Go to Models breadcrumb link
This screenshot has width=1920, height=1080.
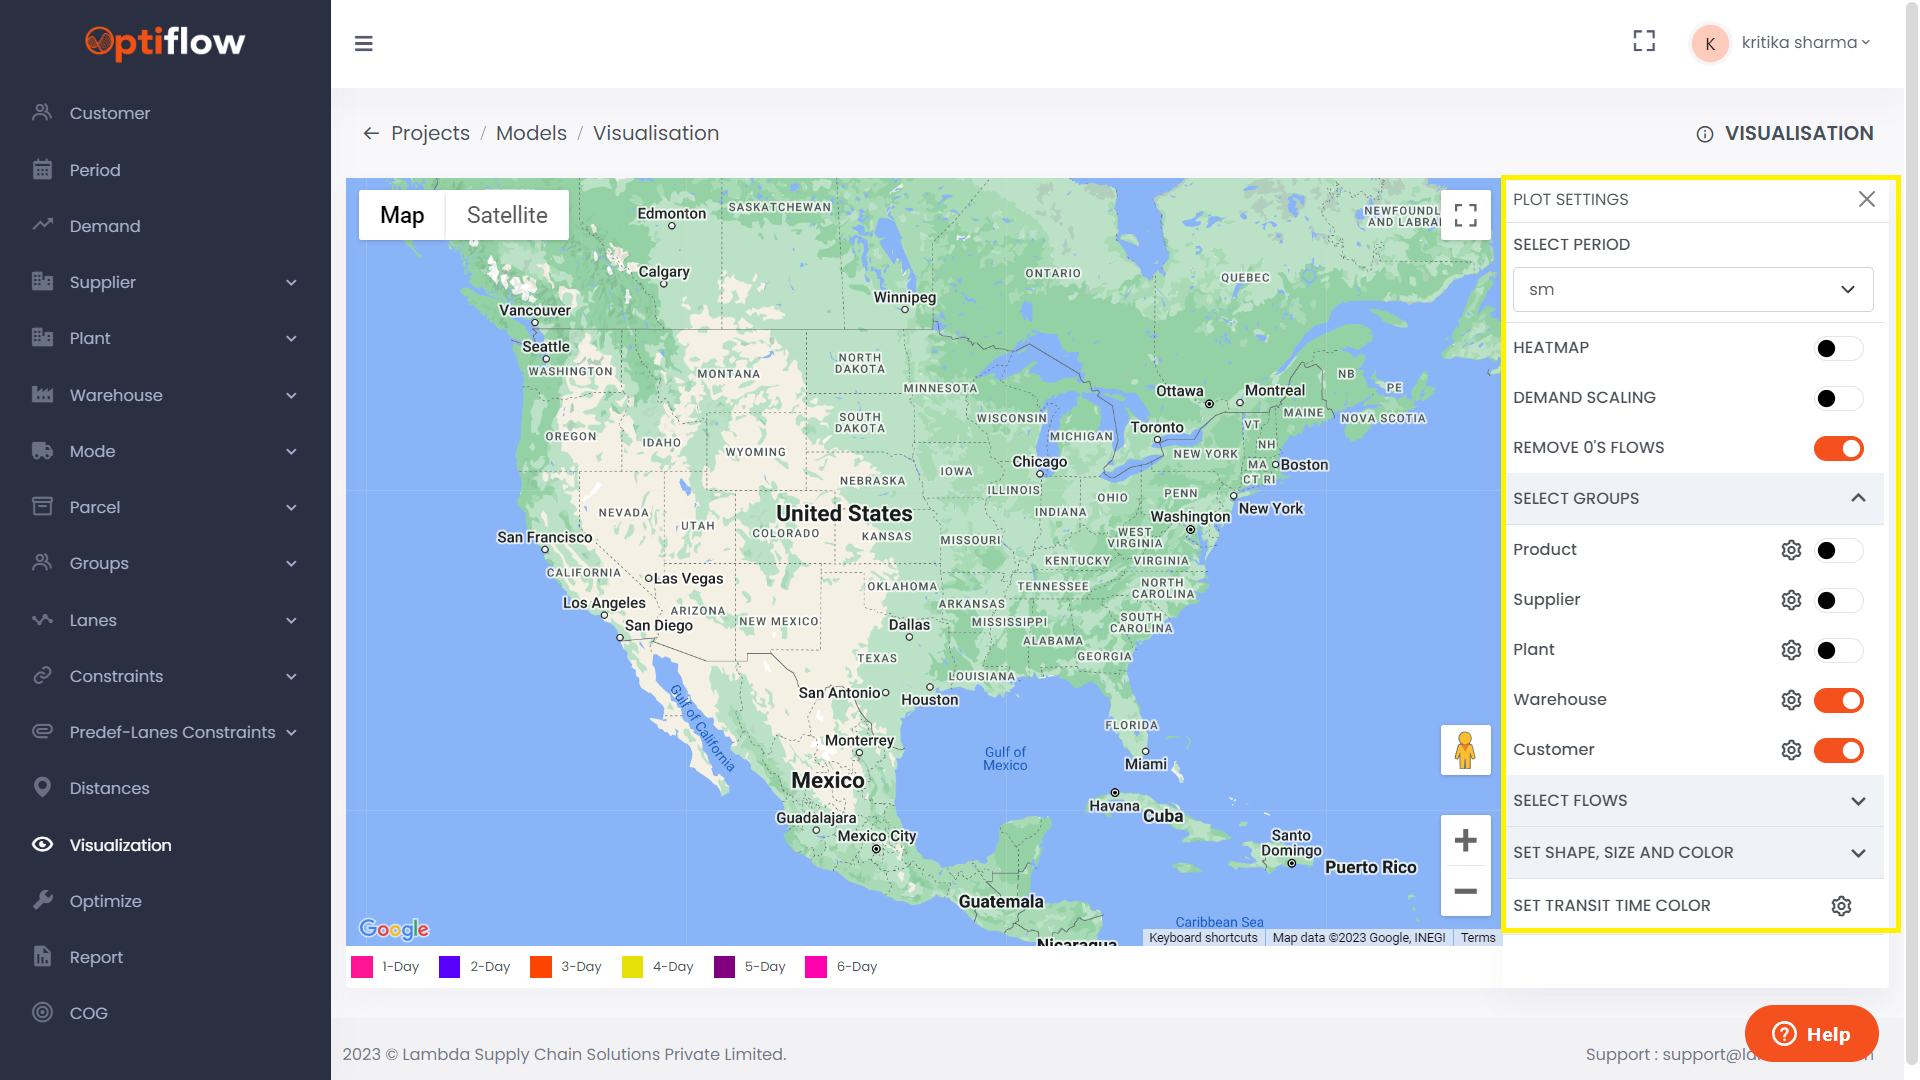coord(531,133)
